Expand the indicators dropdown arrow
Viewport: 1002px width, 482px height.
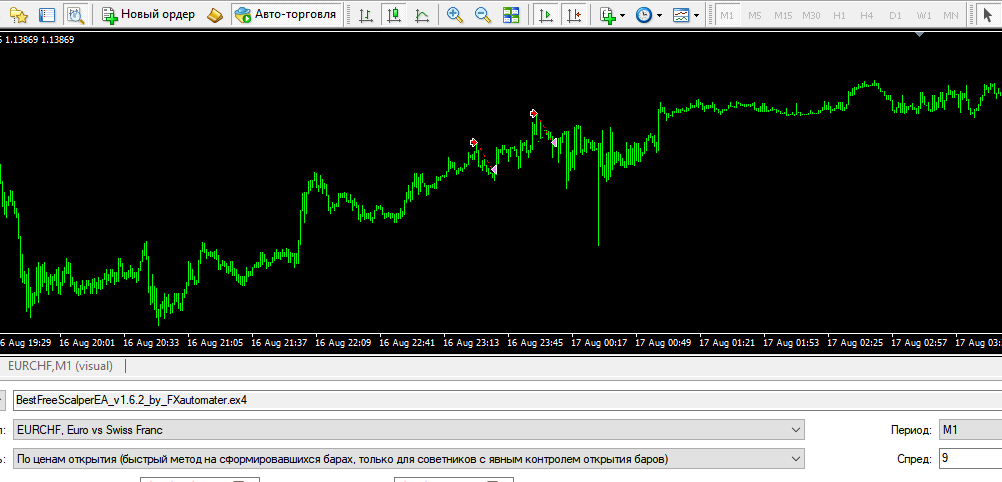622,15
